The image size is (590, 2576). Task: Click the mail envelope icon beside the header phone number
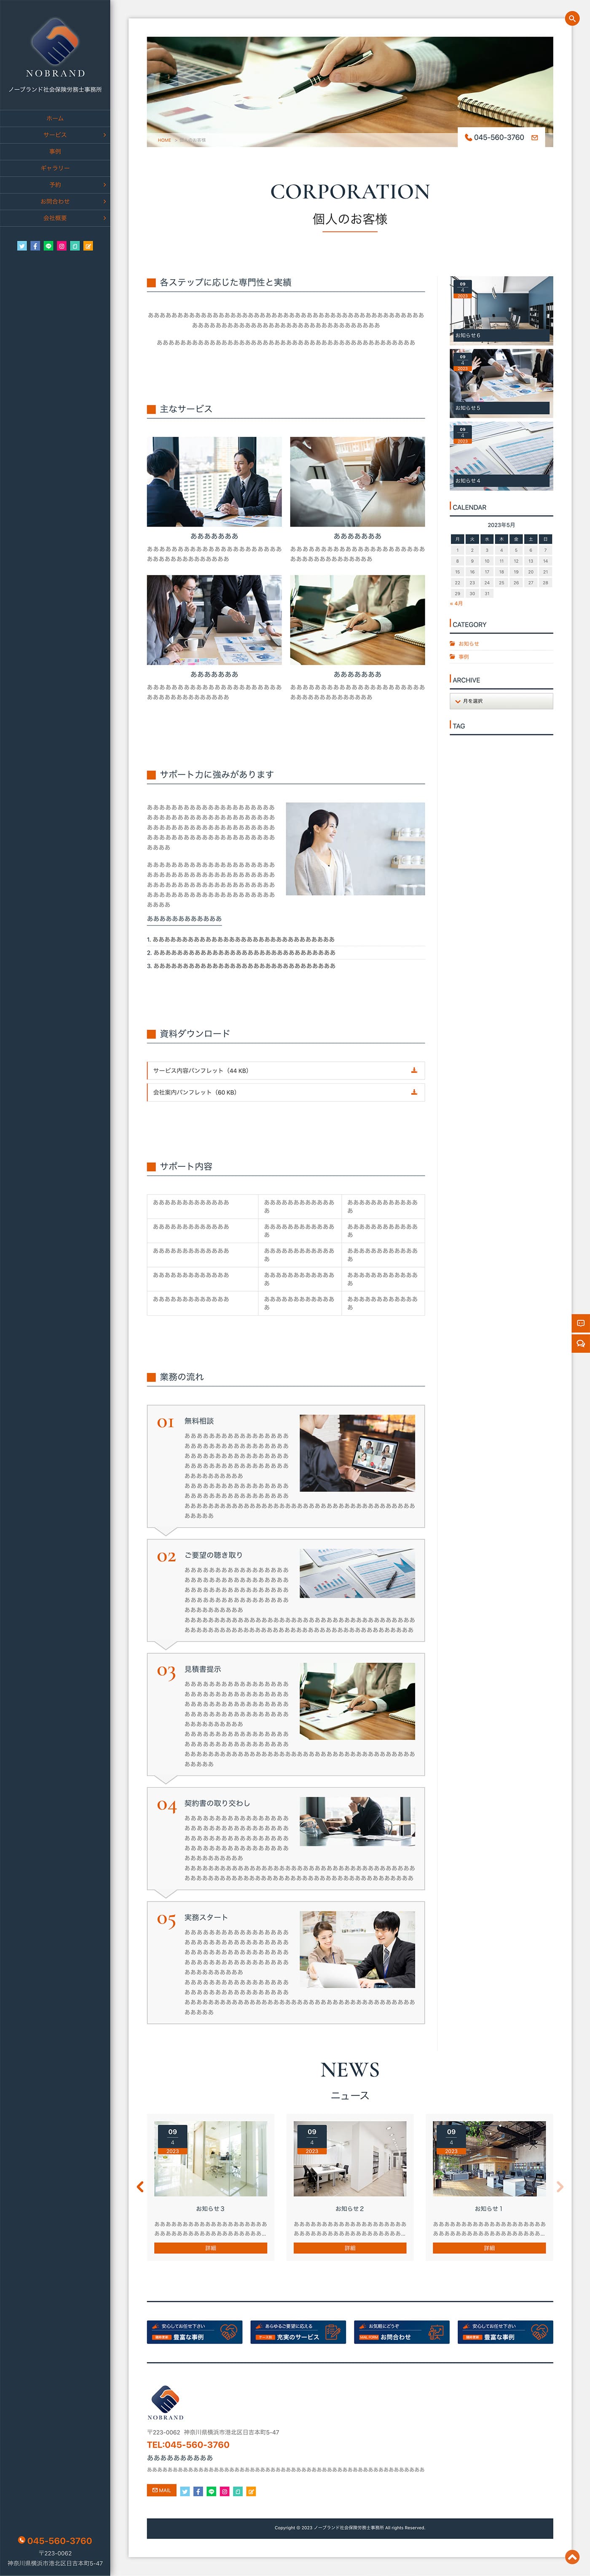534,138
